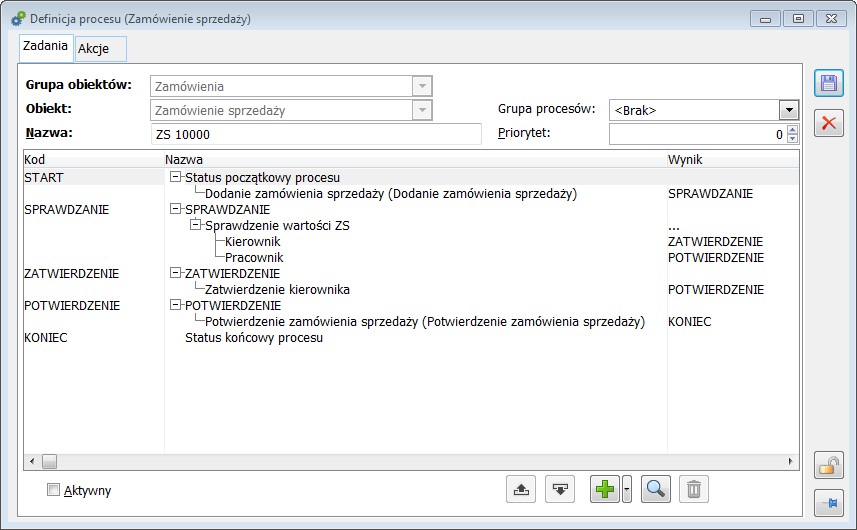Click the Nazwa field containing ZS 10000
Viewport: 857px width, 530px height.
(x=316, y=134)
